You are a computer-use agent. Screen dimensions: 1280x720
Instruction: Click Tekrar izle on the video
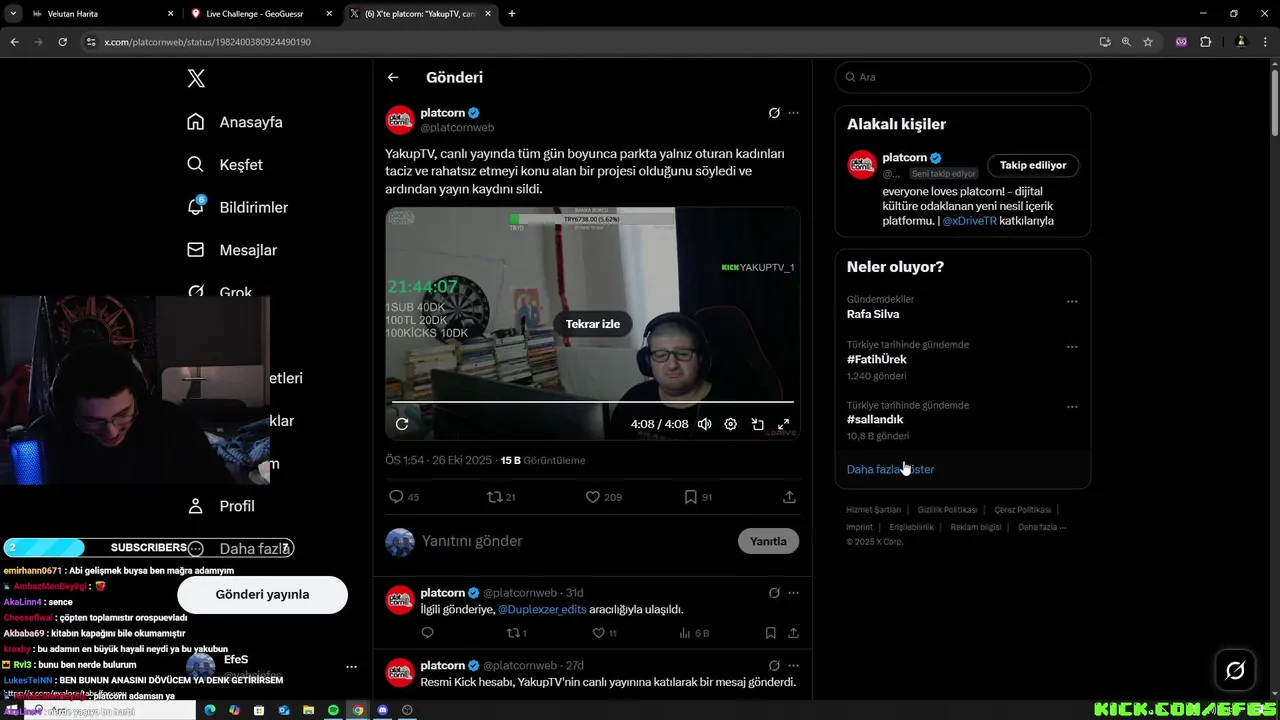coord(593,324)
